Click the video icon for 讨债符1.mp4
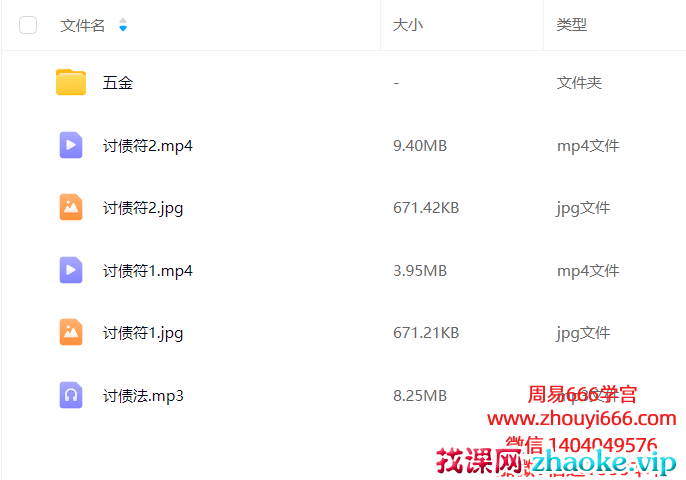686x480 pixels. [71, 271]
